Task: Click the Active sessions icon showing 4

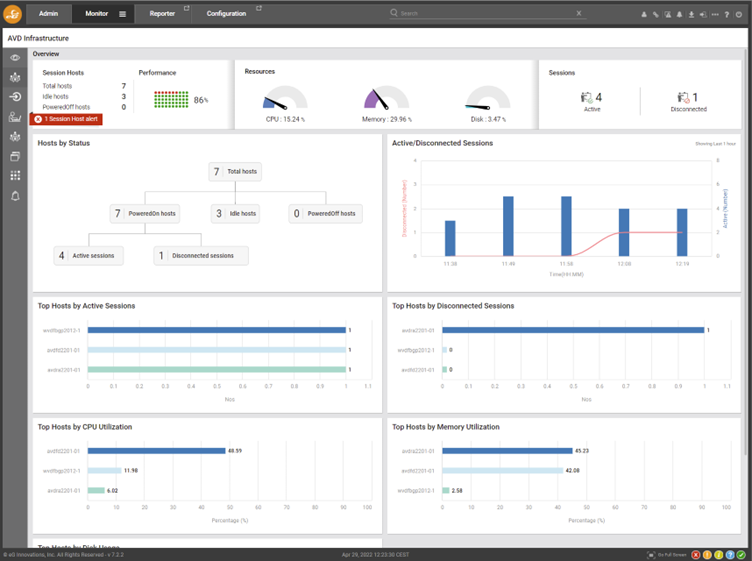Action: [586, 97]
